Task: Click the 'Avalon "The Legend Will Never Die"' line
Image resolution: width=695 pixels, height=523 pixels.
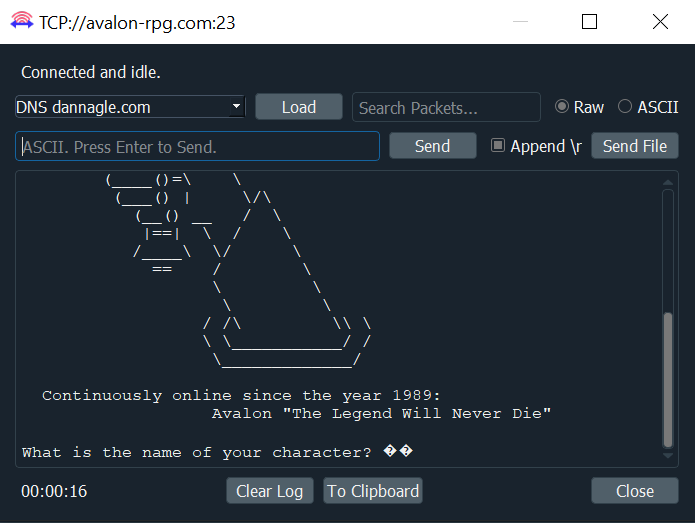Action: point(381,414)
